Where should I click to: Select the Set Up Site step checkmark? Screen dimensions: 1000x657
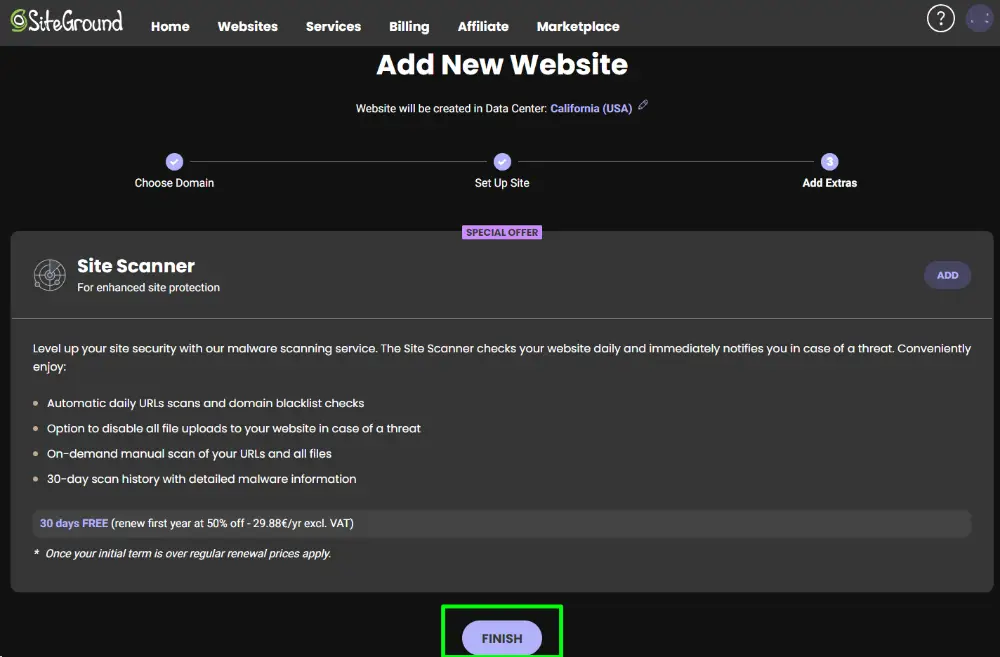[x=502, y=161]
